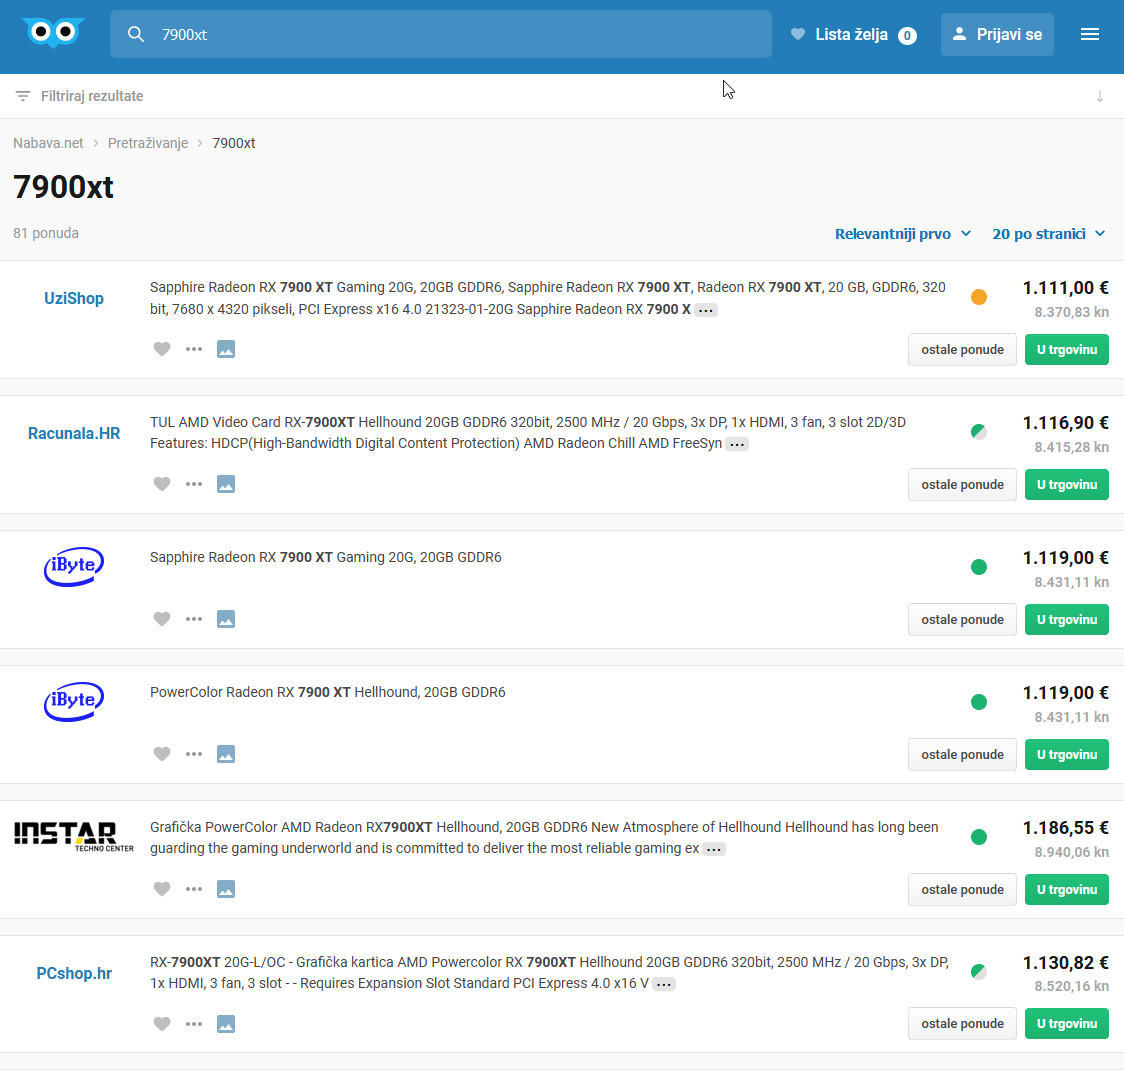Expand the PCshop.hr description ellipsis
The width and height of the screenshot is (1124, 1073).
664,984
